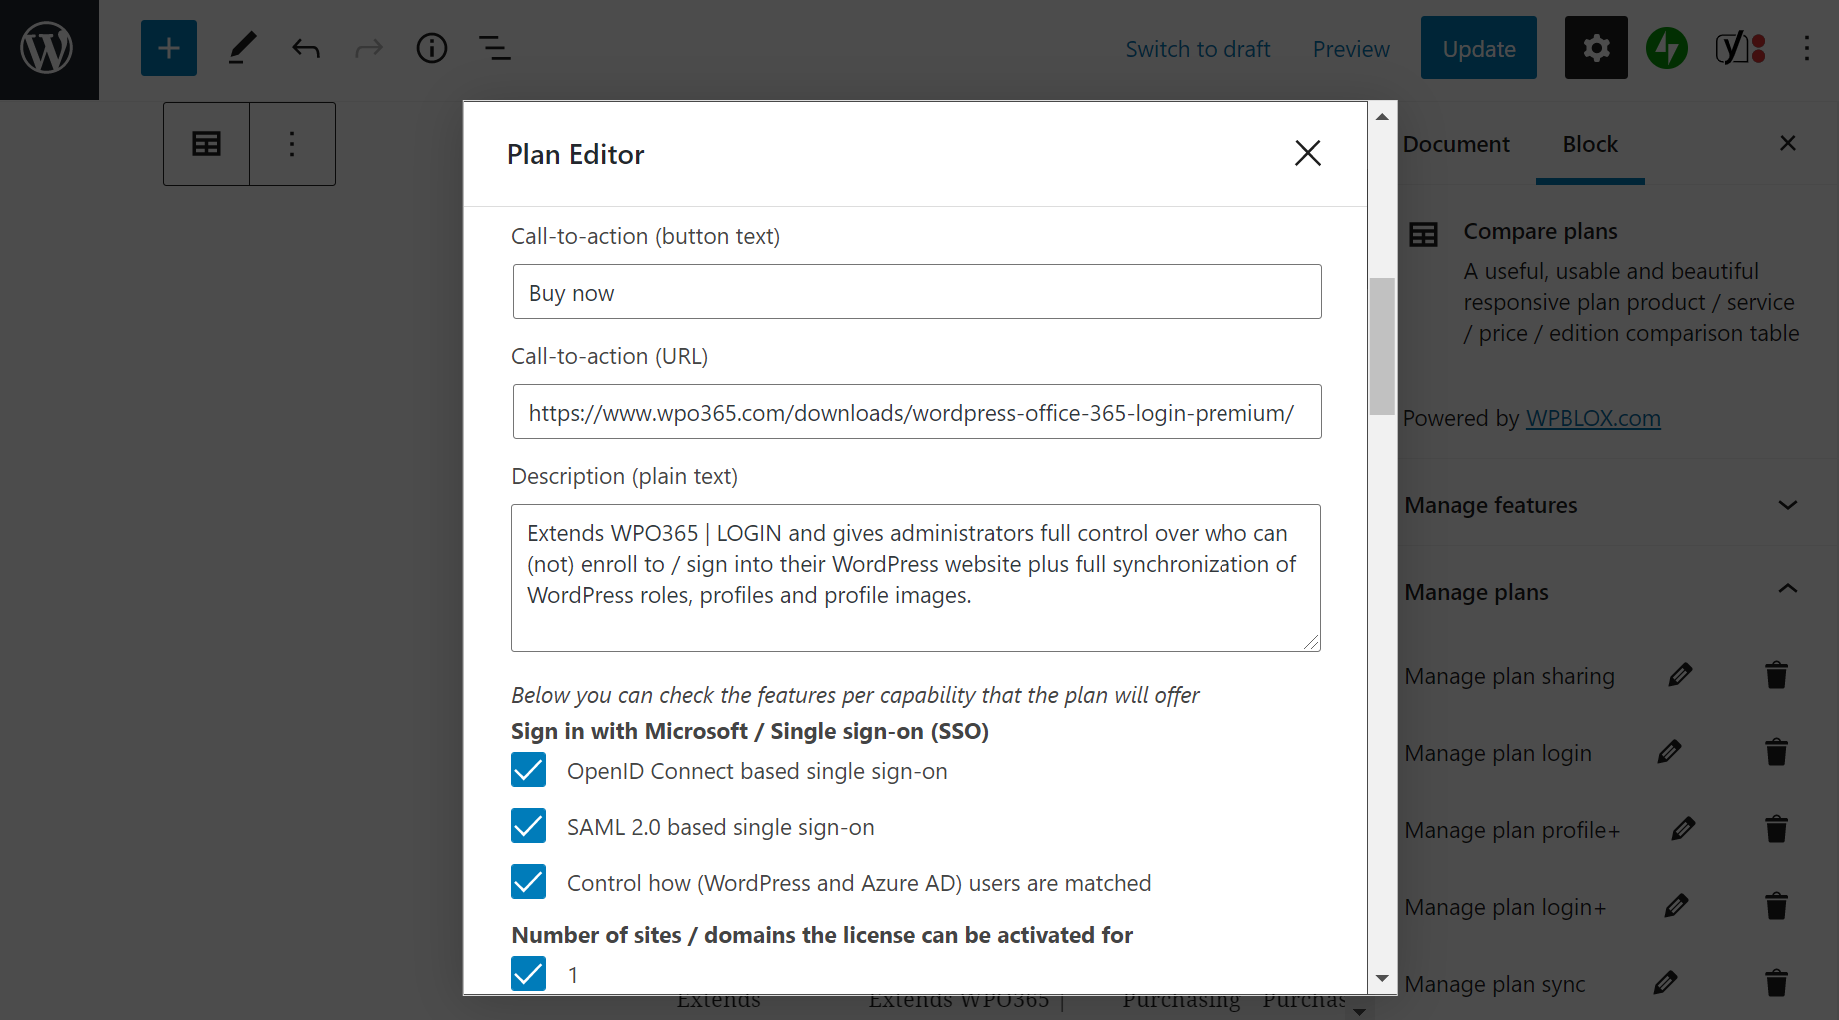
Task: Select the Block tab
Action: pos(1590,144)
